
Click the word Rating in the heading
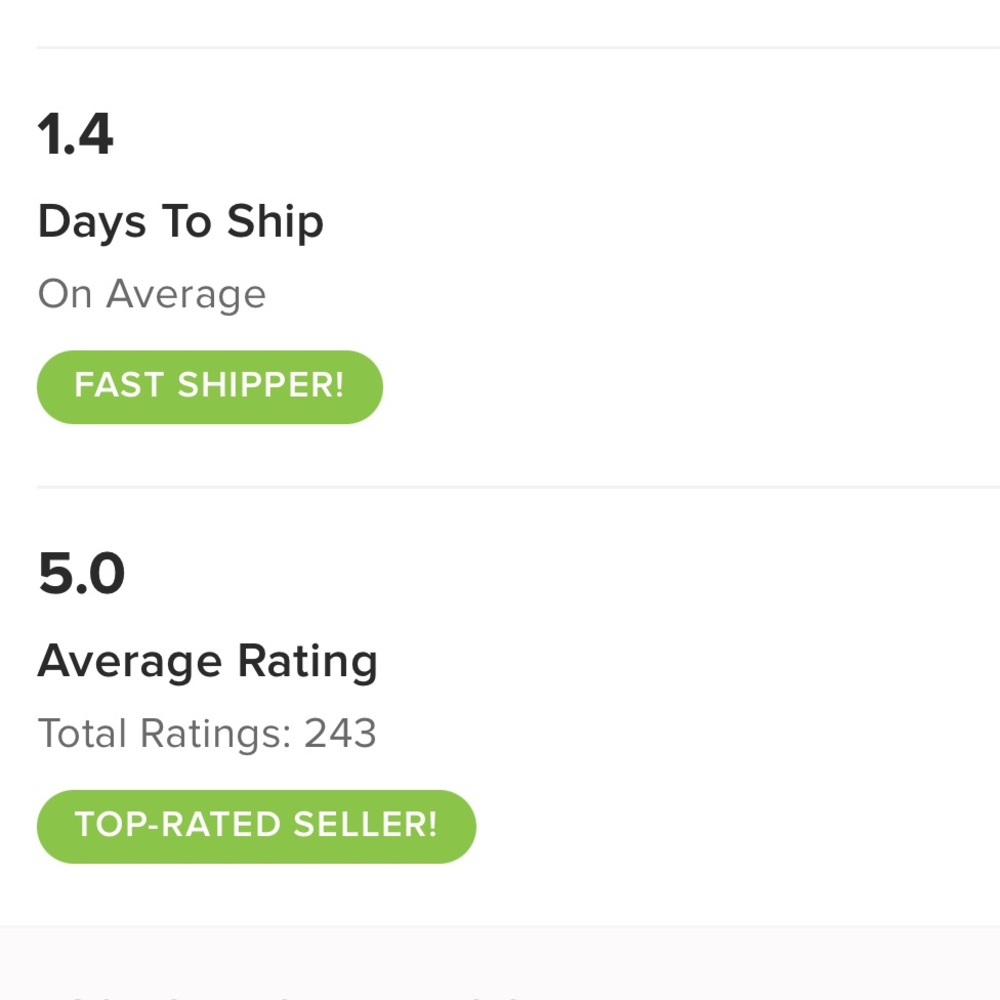pyautogui.click(x=307, y=662)
